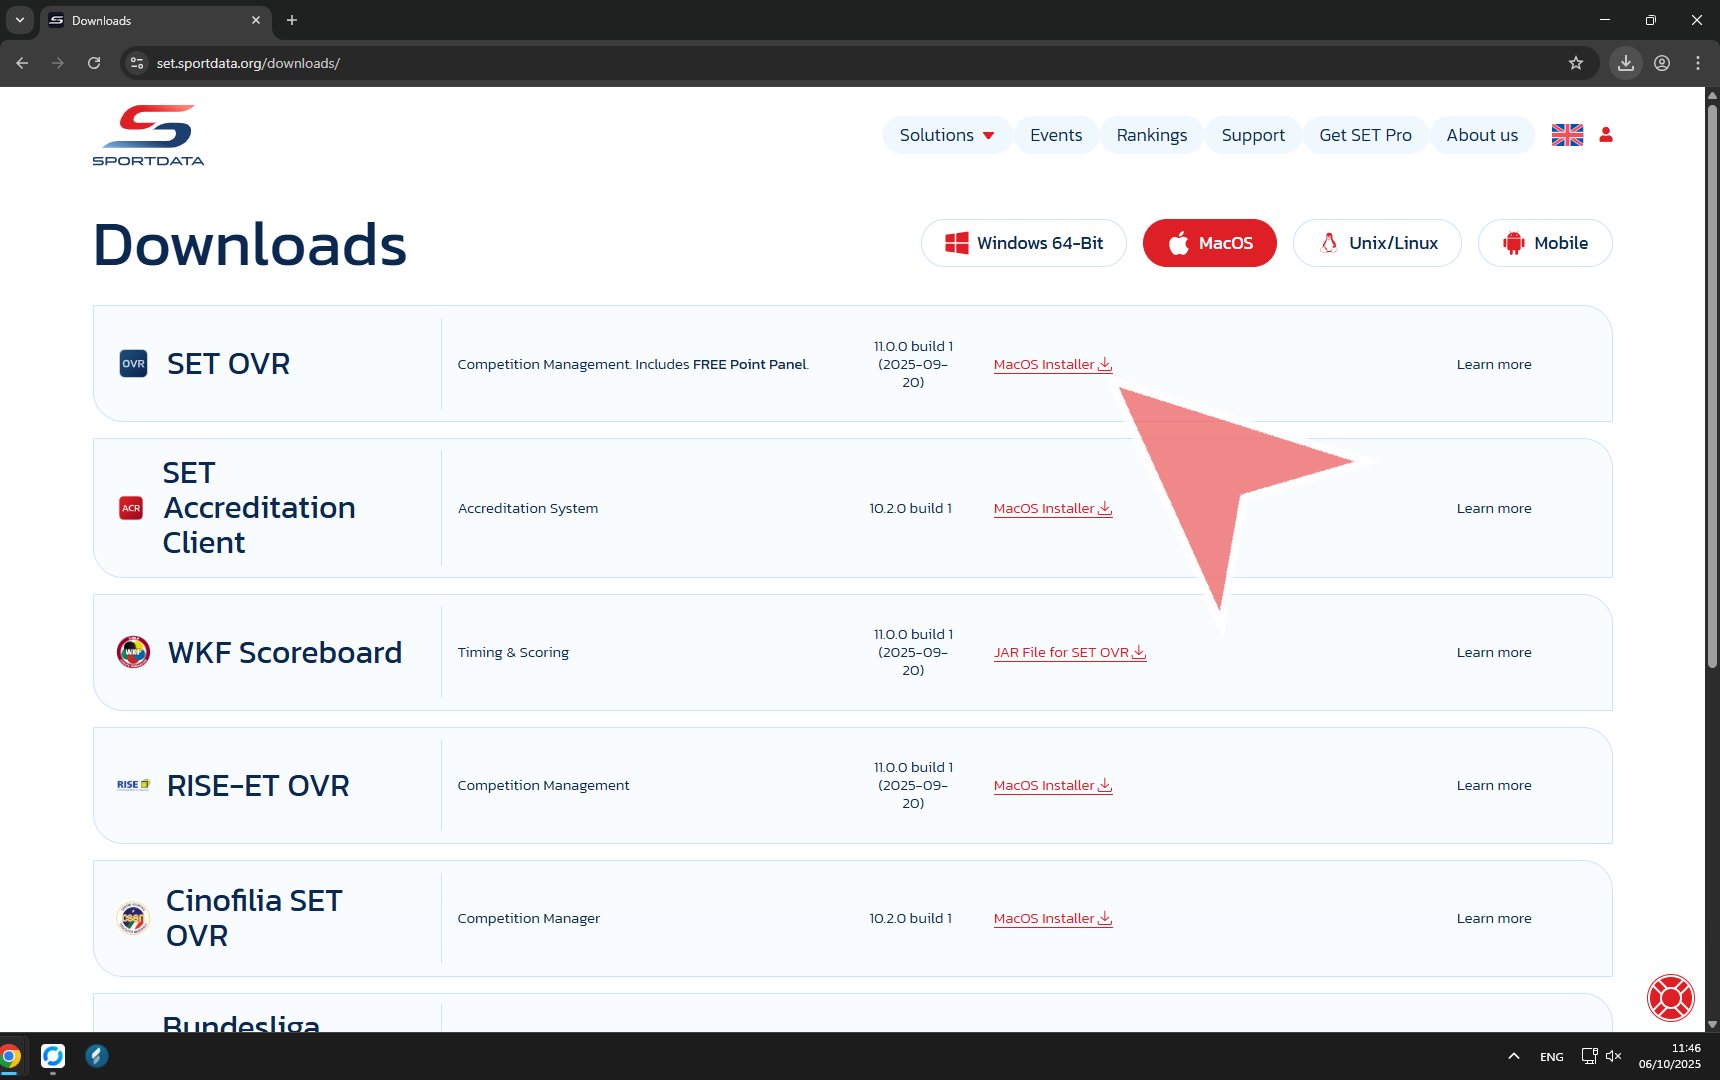Click the ACR Accreditation Client icon
1720x1080 pixels.
131,508
